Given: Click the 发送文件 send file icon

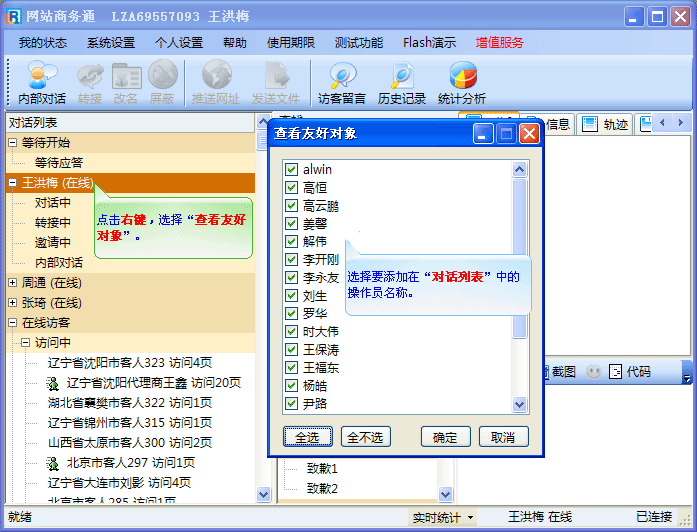Looking at the screenshot, I should point(275,82).
